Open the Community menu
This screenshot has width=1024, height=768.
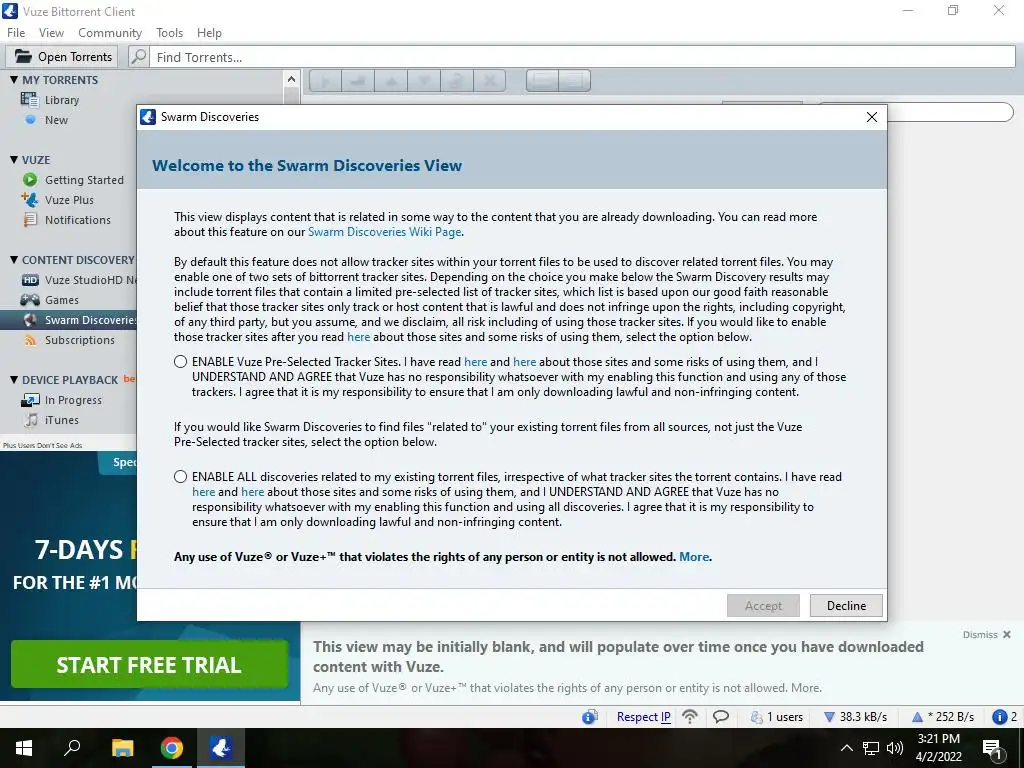[x=110, y=33]
